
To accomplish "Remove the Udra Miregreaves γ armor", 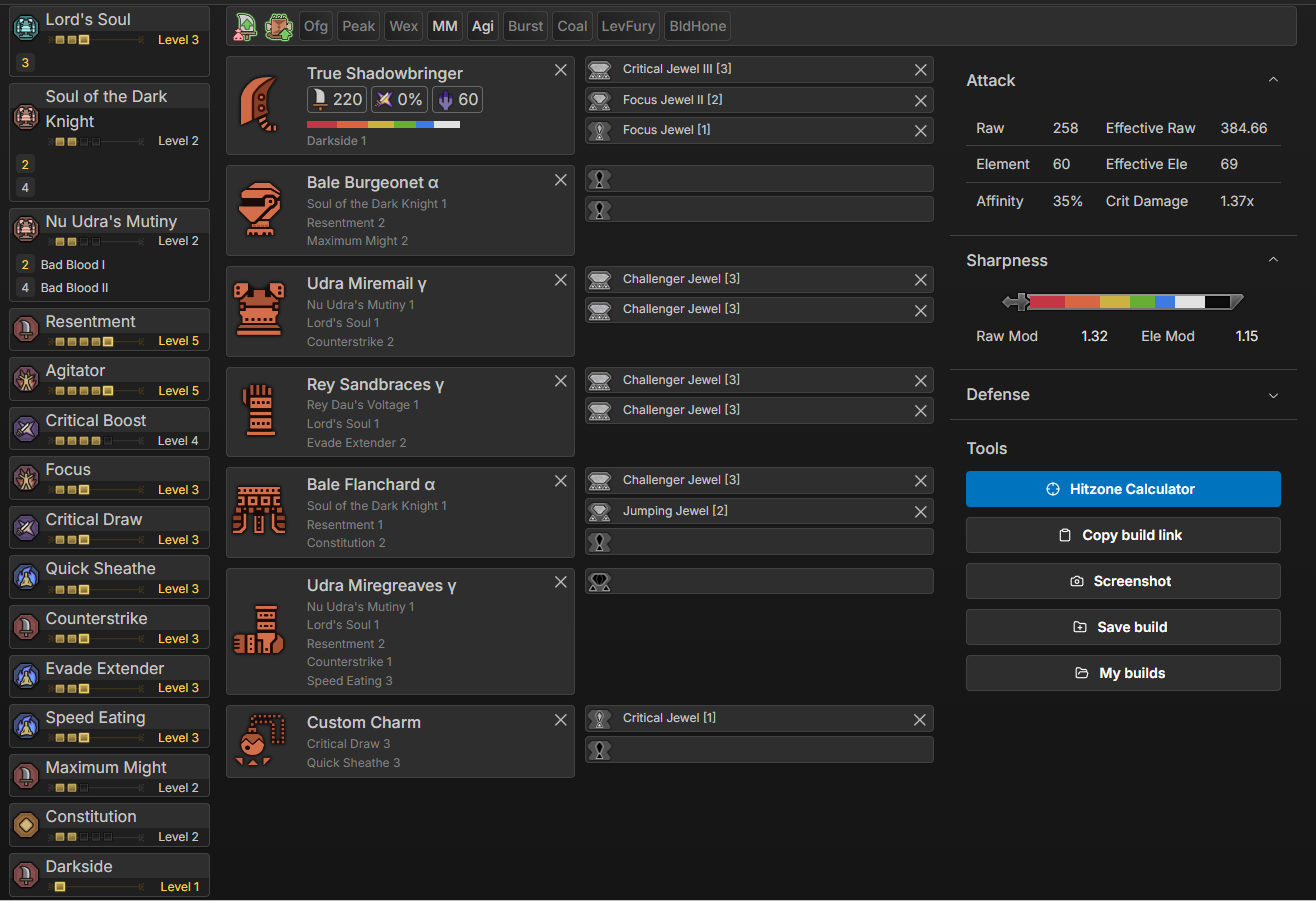I will pos(561,582).
